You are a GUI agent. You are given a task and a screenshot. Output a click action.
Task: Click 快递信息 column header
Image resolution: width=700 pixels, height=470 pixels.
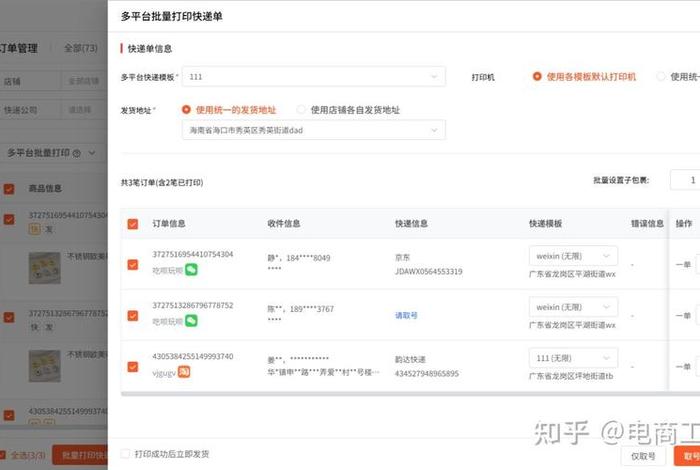pos(411,224)
